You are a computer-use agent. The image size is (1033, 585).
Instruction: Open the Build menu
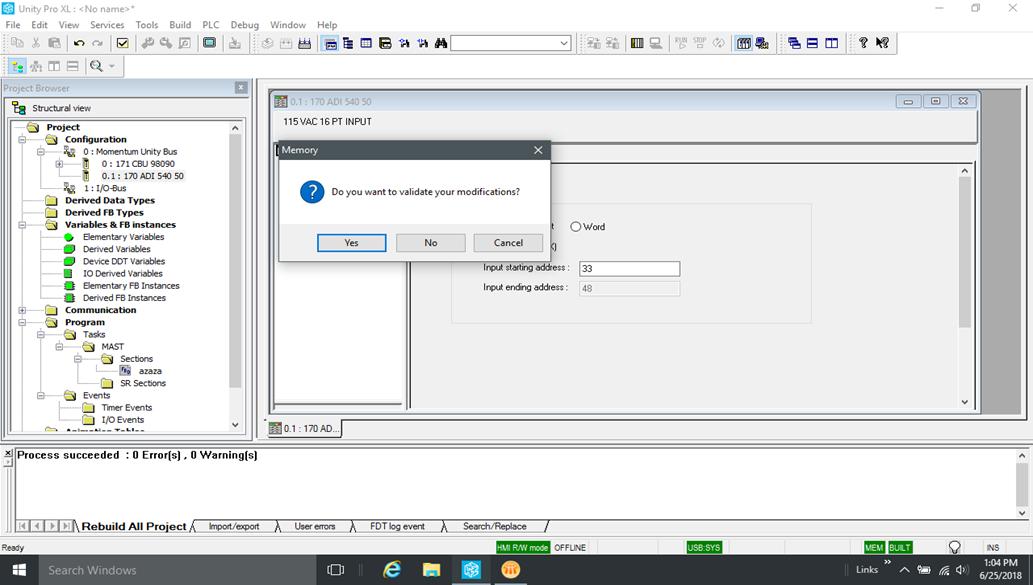tap(180, 24)
